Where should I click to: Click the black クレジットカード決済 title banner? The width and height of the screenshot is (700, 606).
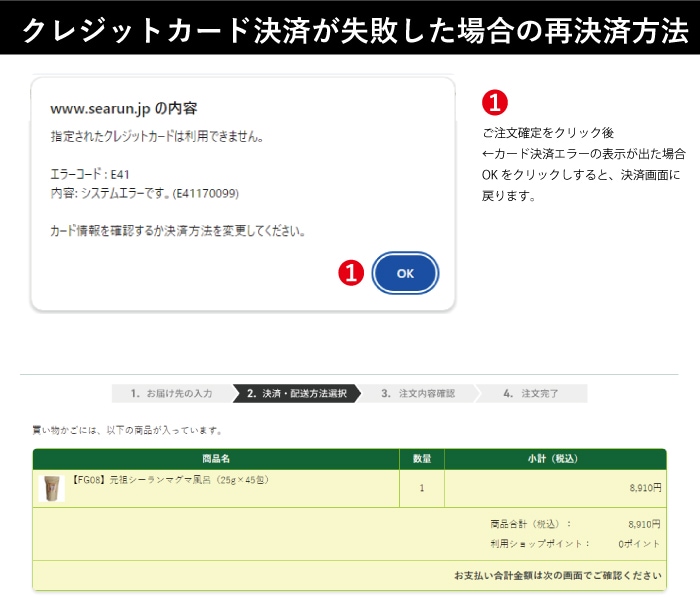(350, 29)
